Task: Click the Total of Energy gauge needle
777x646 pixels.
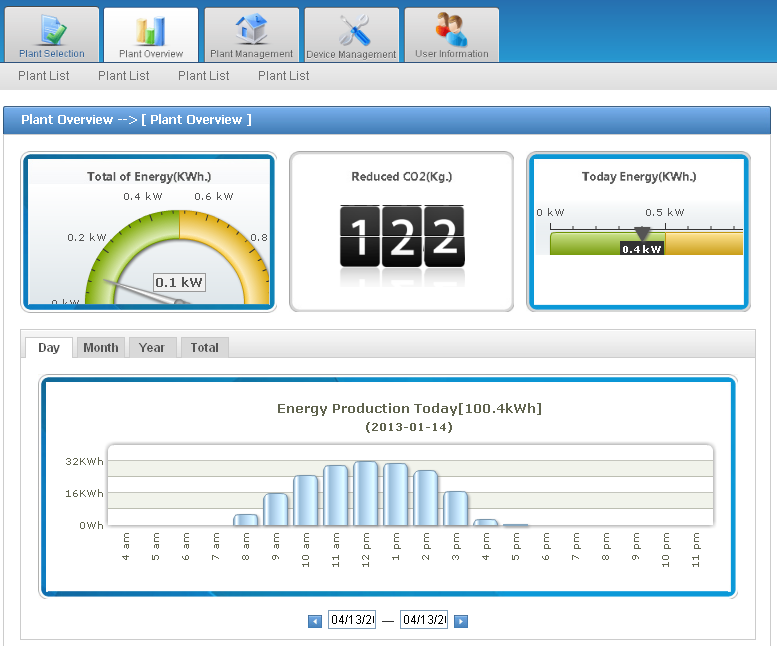Action: 145,293
